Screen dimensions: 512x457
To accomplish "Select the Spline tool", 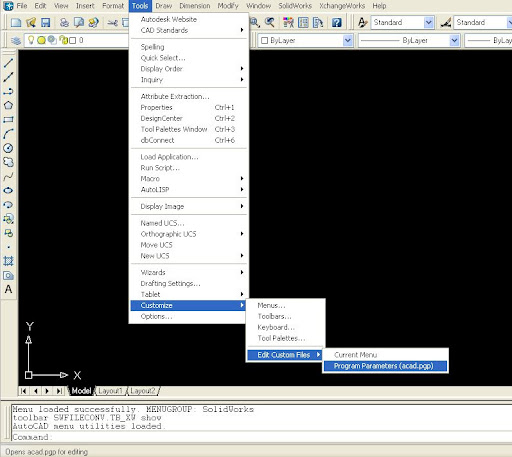I will tap(8, 176).
